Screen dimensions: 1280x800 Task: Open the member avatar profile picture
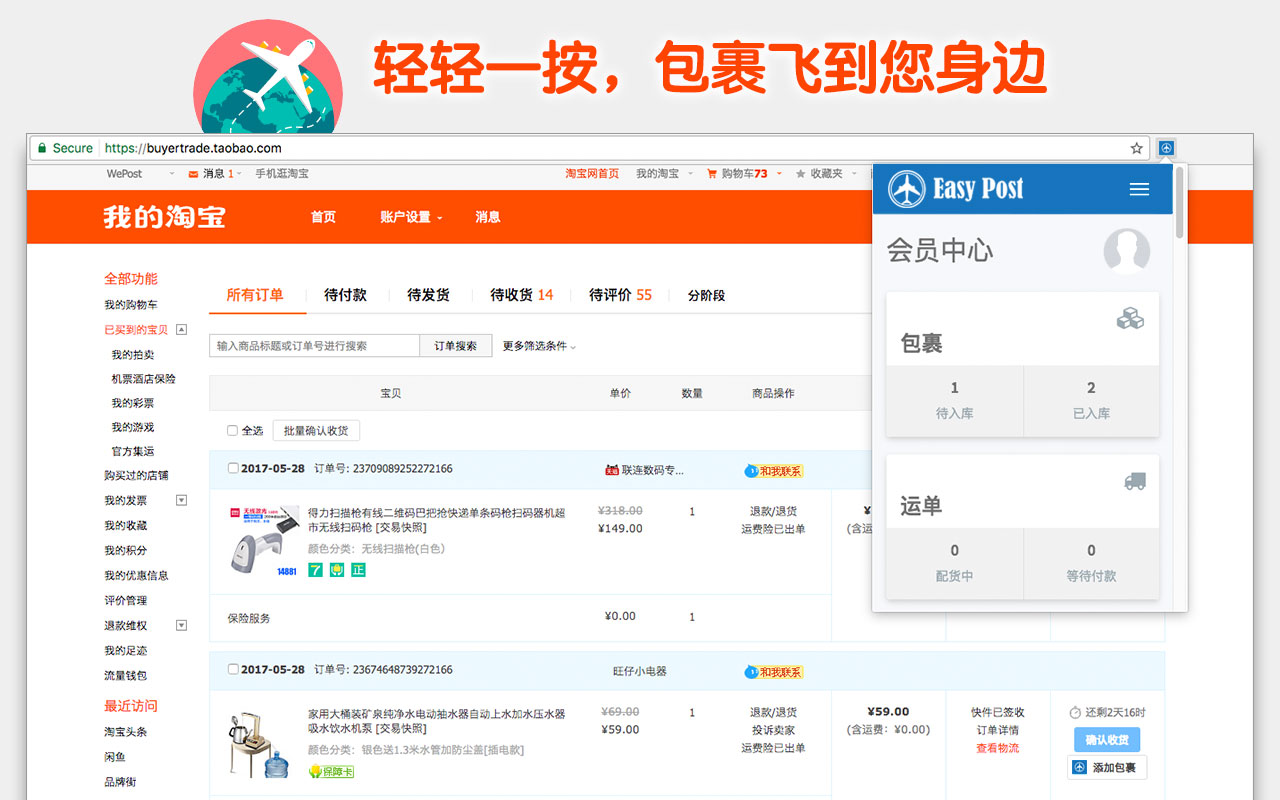(1127, 251)
